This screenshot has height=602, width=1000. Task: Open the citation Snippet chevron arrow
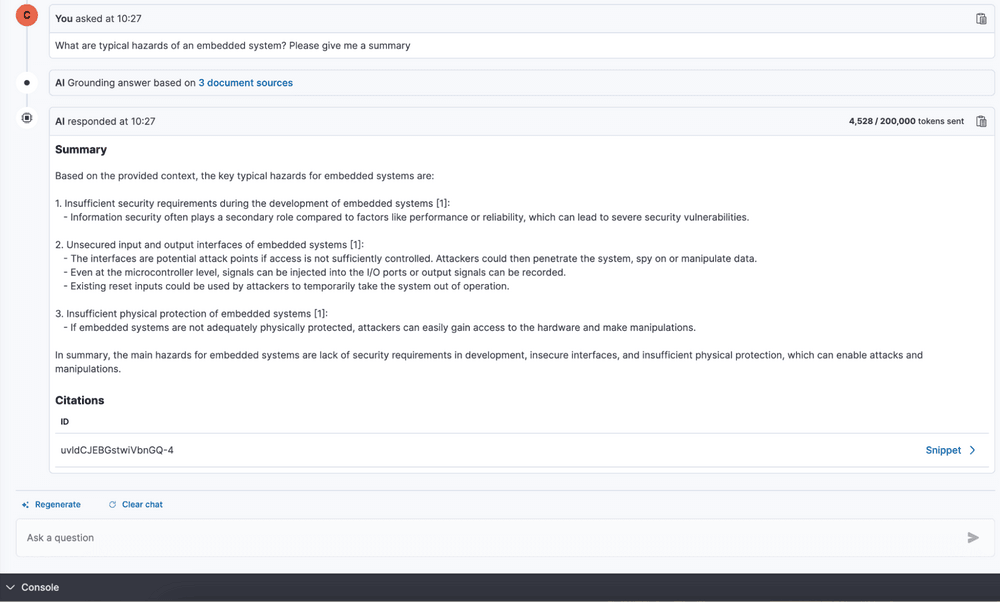pyautogui.click(x=972, y=450)
